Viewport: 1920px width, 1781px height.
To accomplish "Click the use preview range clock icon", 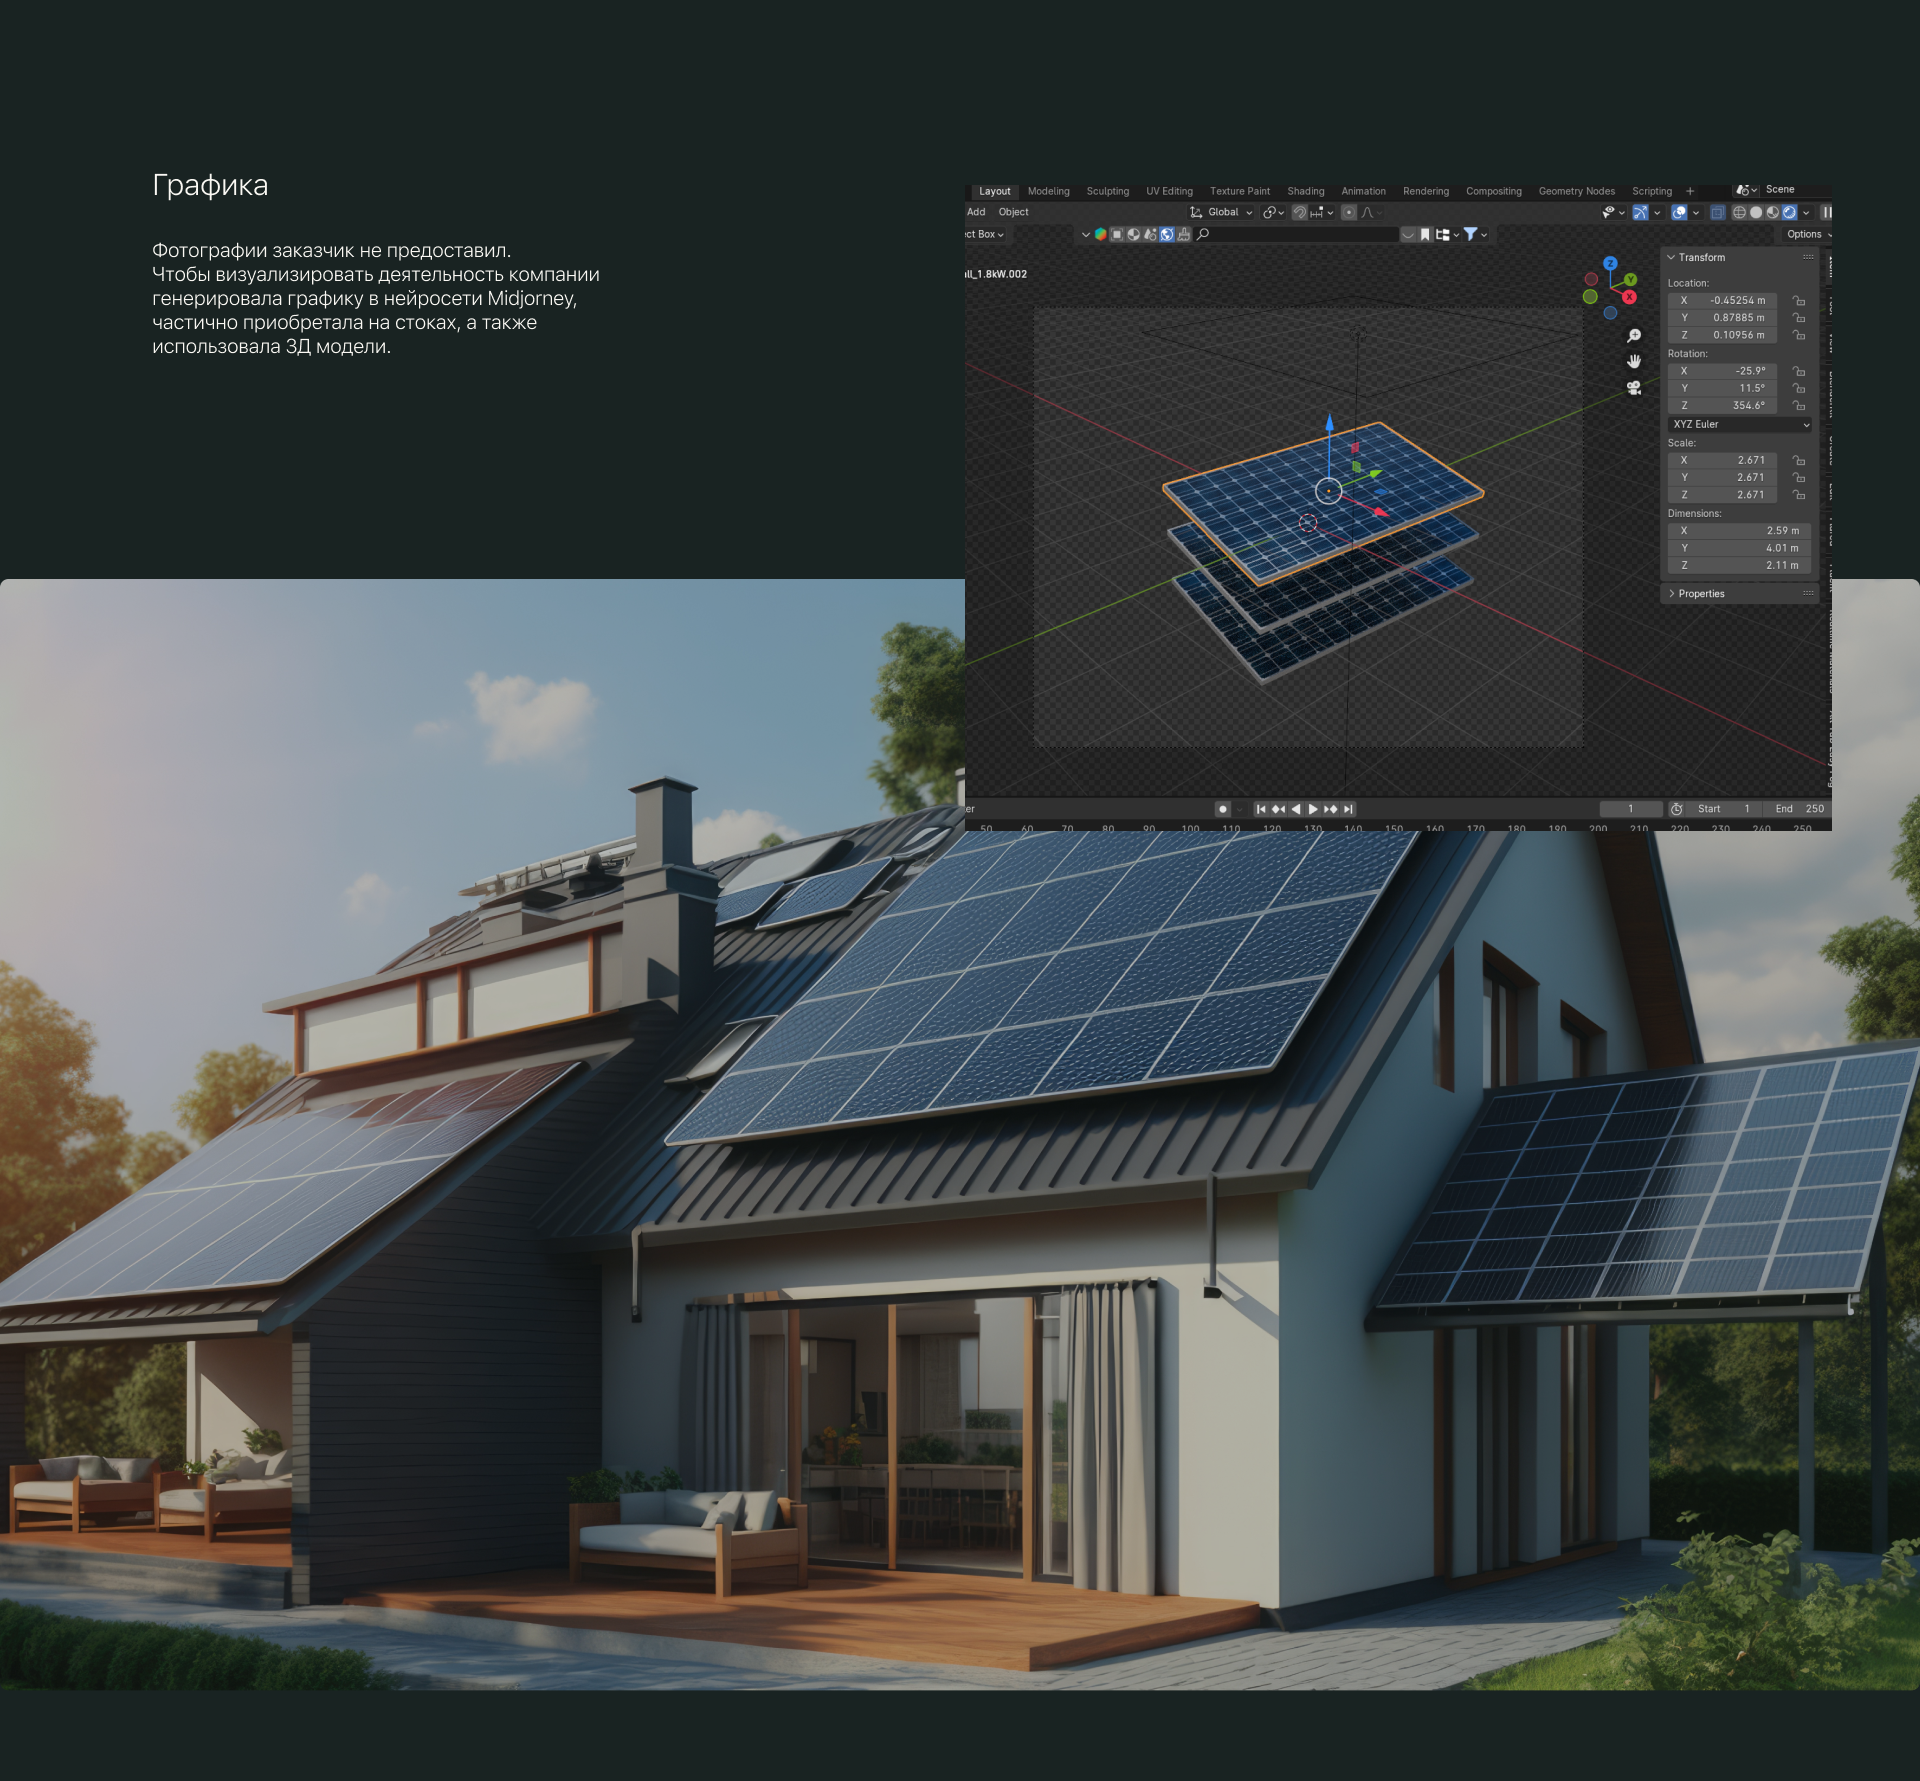I will click(x=1677, y=809).
